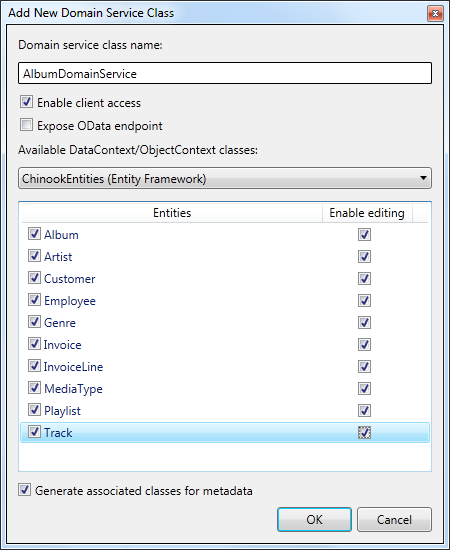Screen dimensions: 450x550
Task: Disable editing for Employee
Action: [364, 300]
